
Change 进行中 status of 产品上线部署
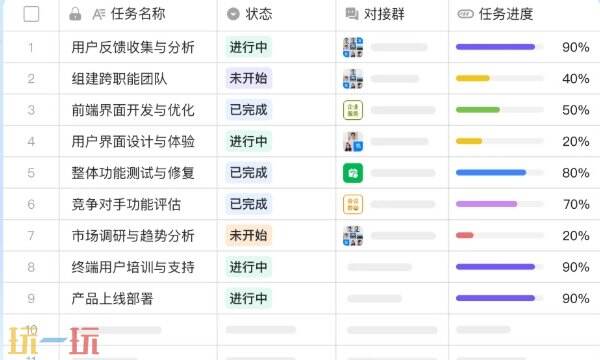[248, 298]
